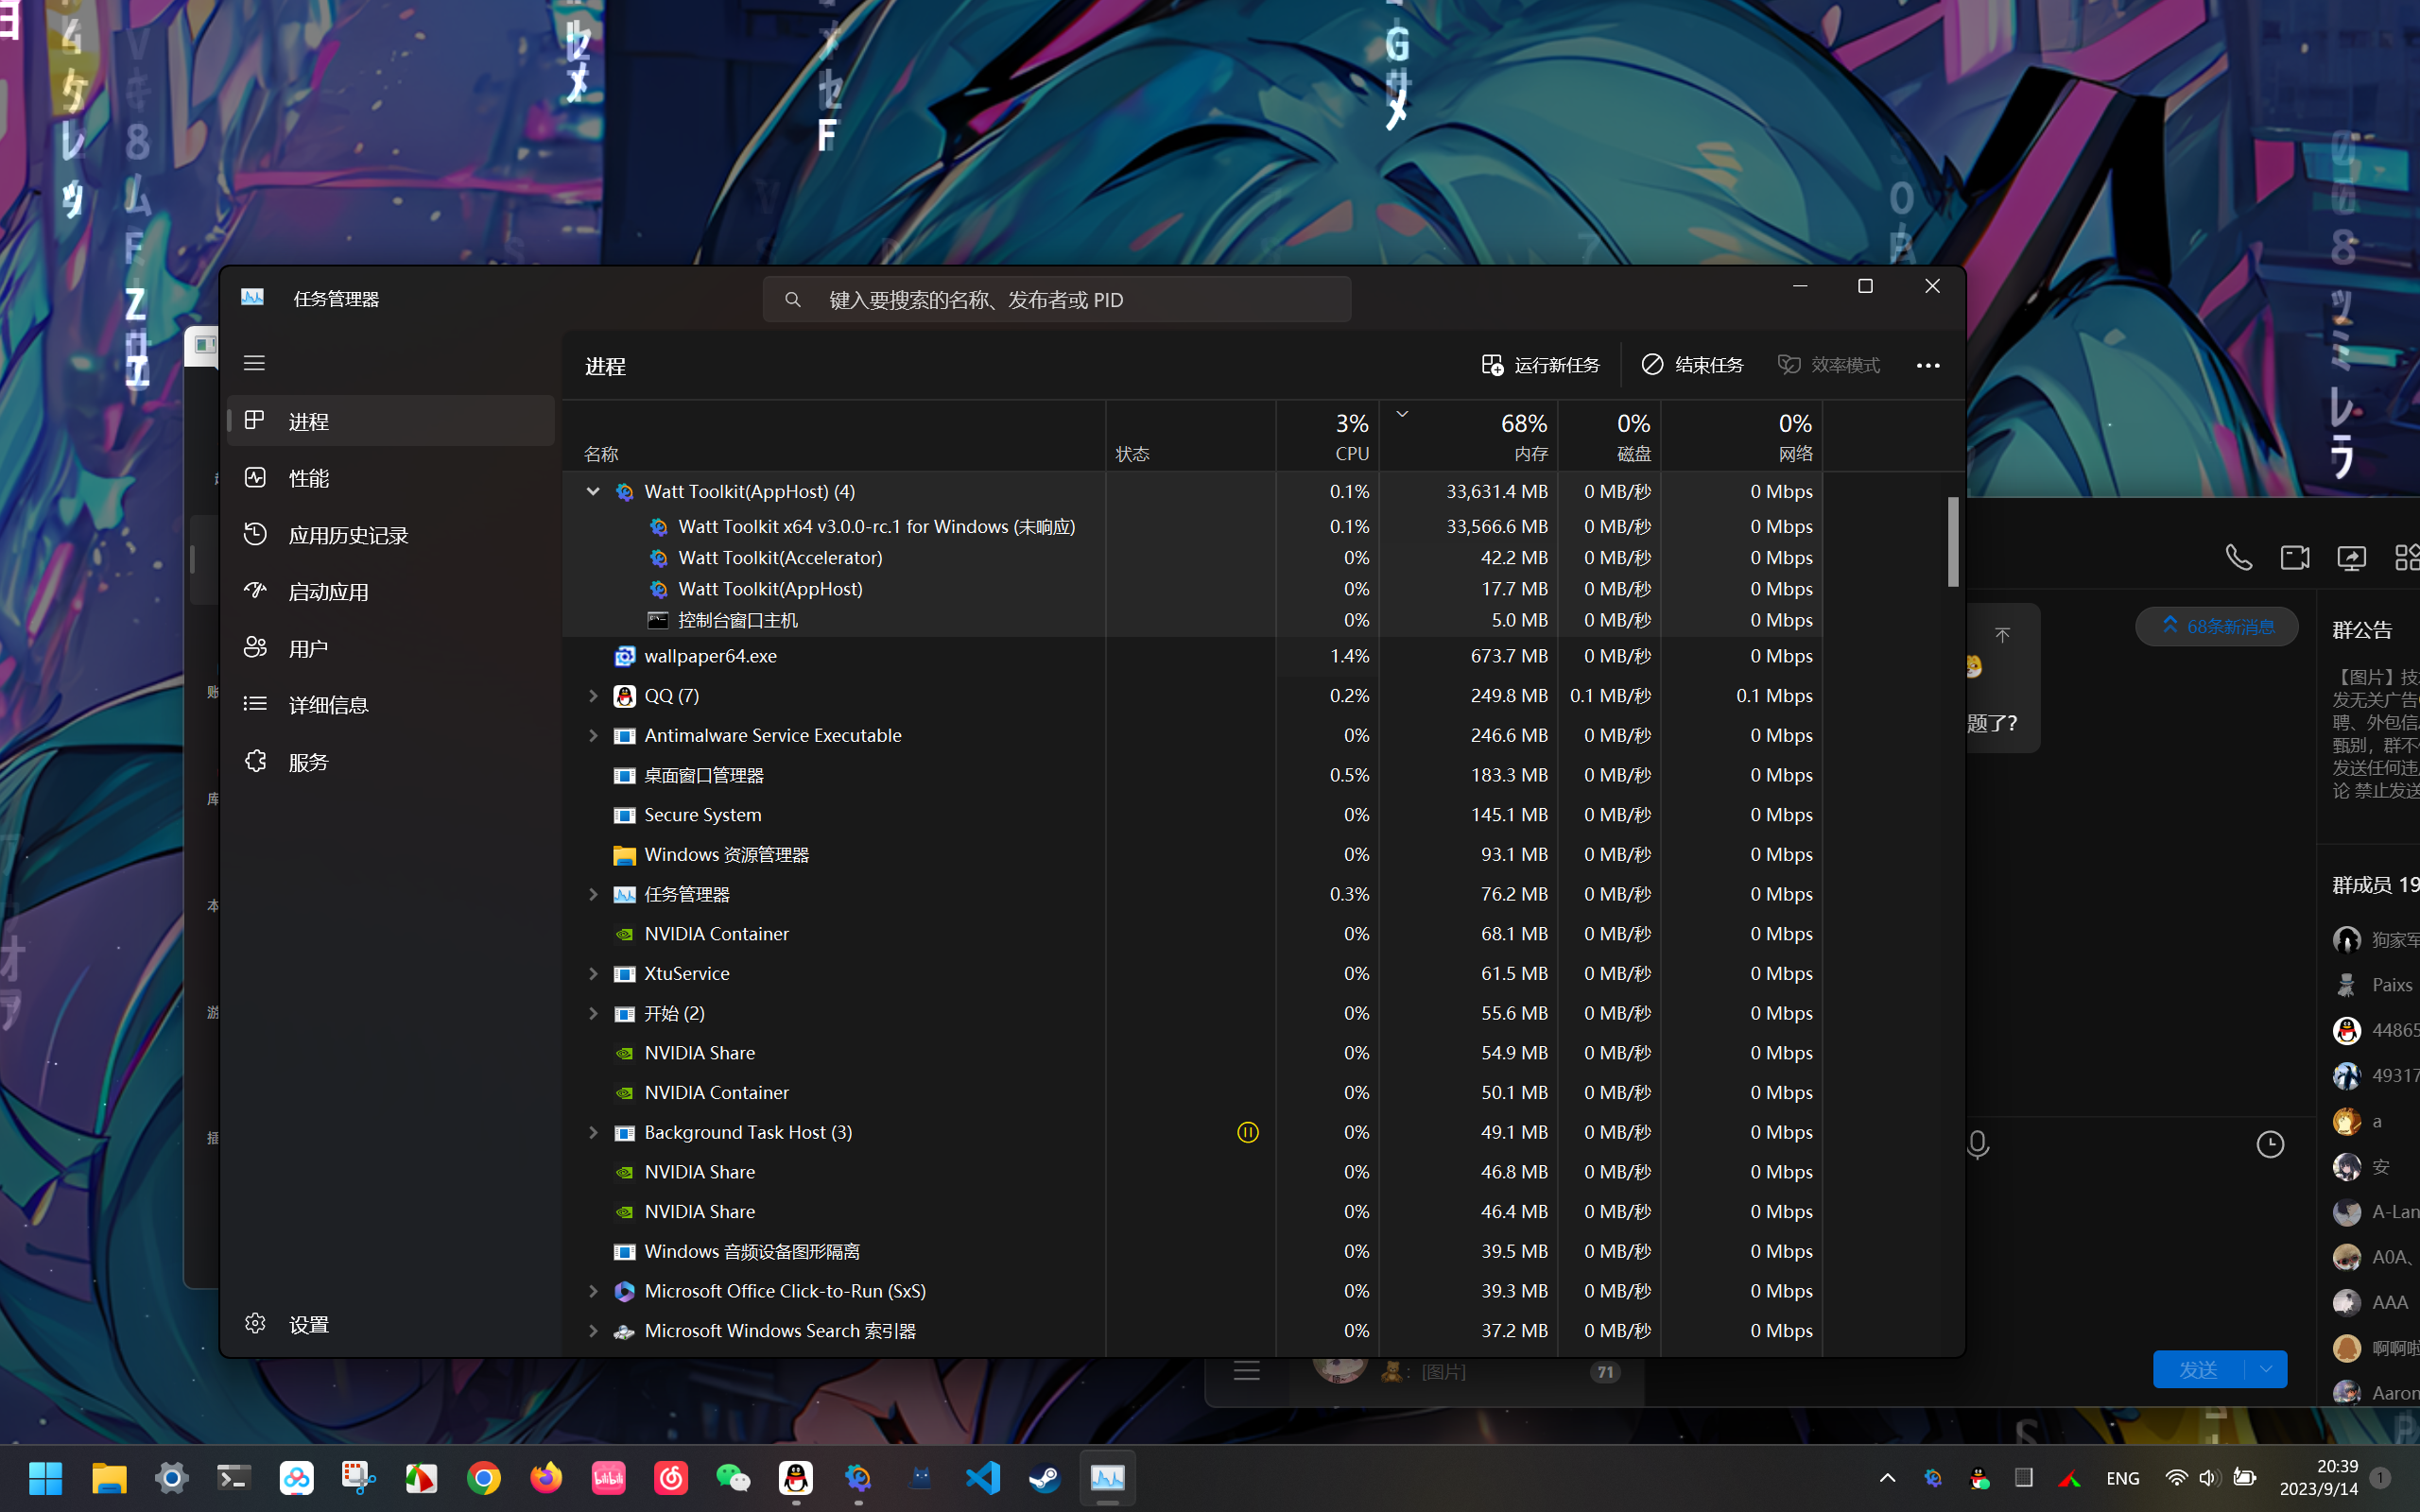Open the 启动应用 panel

click(x=328, y=590)
